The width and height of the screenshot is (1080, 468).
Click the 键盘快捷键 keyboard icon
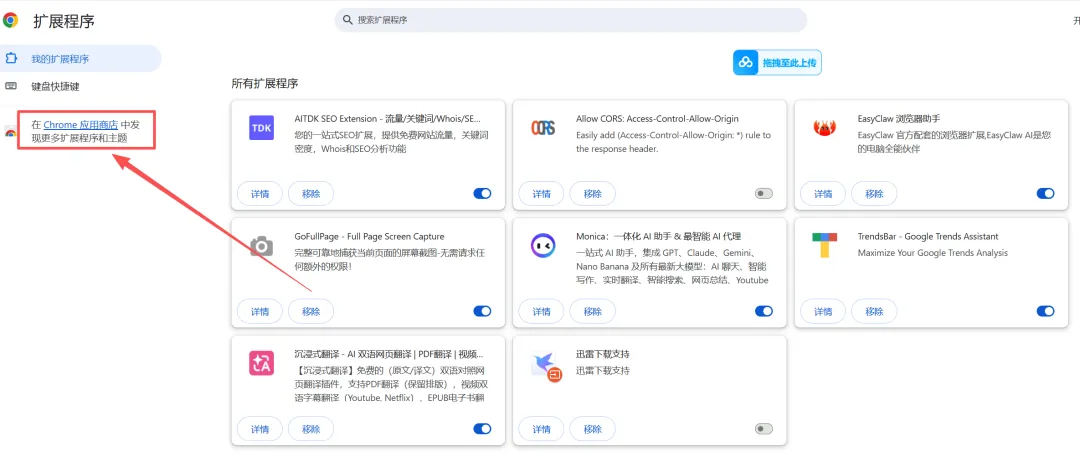click(x=11, y=86)
